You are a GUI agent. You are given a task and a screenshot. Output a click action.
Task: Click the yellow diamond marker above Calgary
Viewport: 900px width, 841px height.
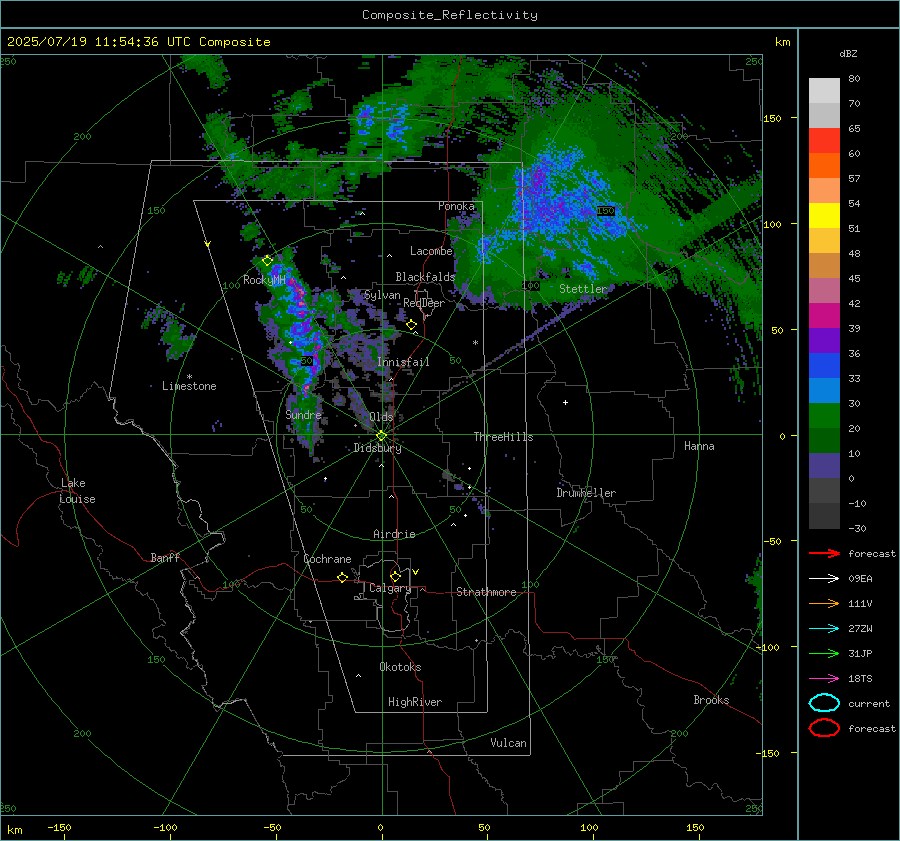(x=395, y=576)
